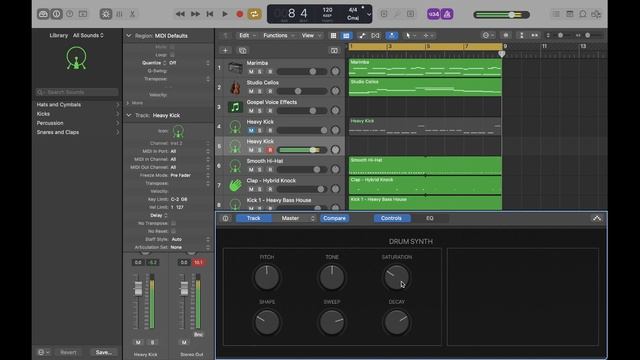Open the Edit menu in tracks area
The image size is (640, 360).
pos(247,36)
